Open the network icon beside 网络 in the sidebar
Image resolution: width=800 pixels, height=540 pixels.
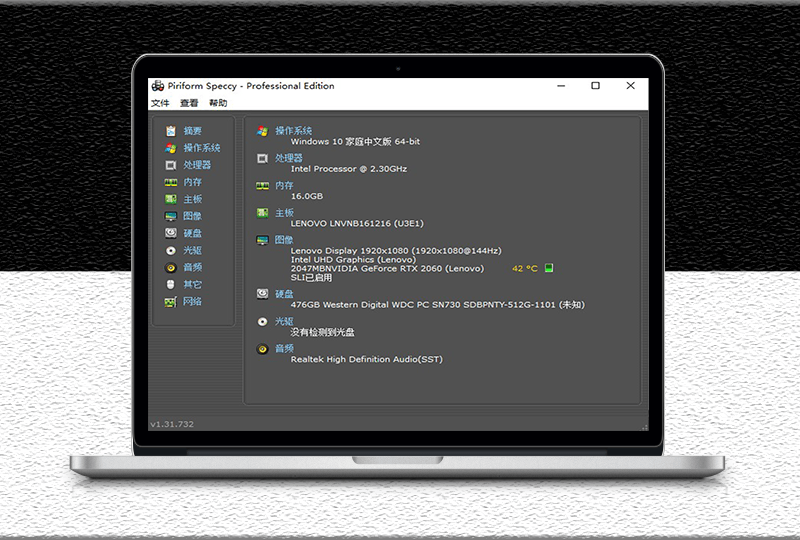[x=171, y=301]
